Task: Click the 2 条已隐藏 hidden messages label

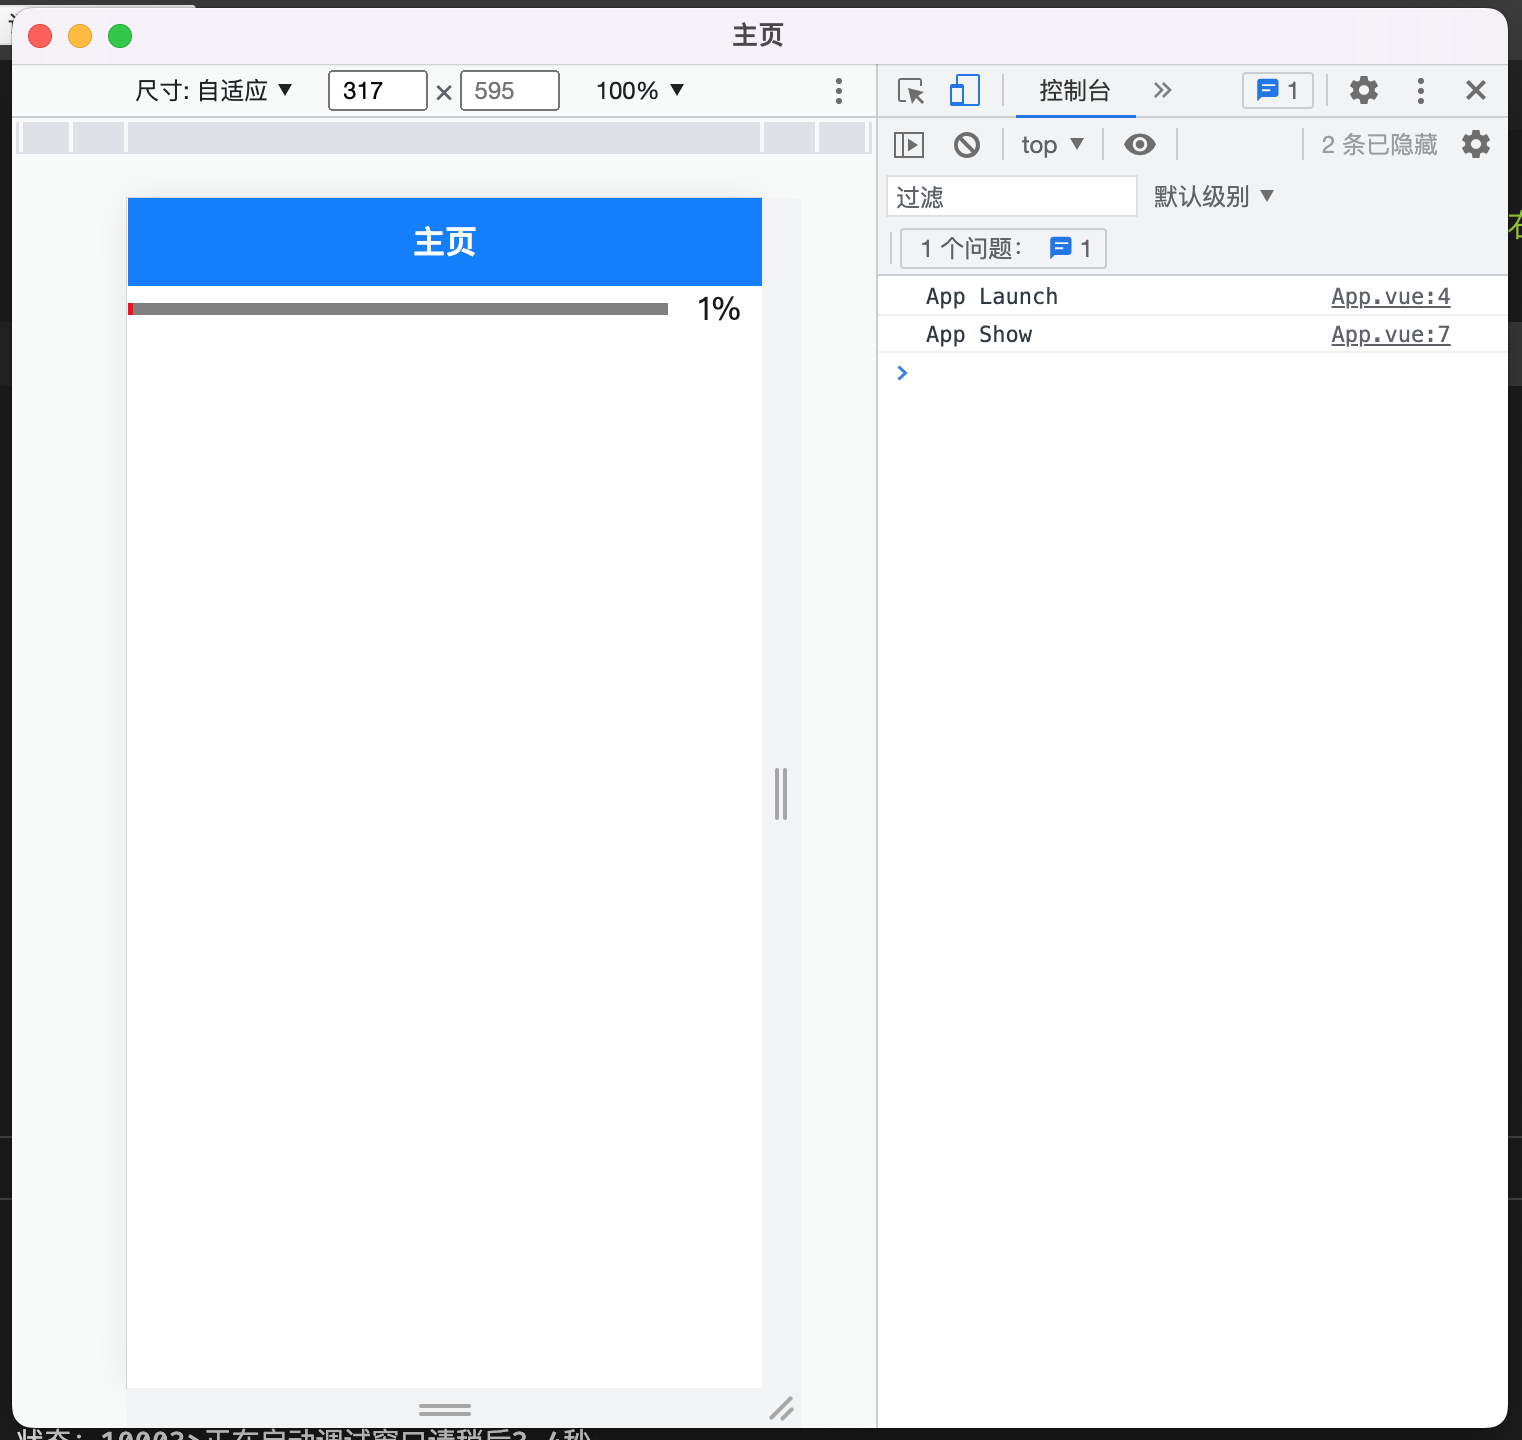Action: coord(1379,145)
